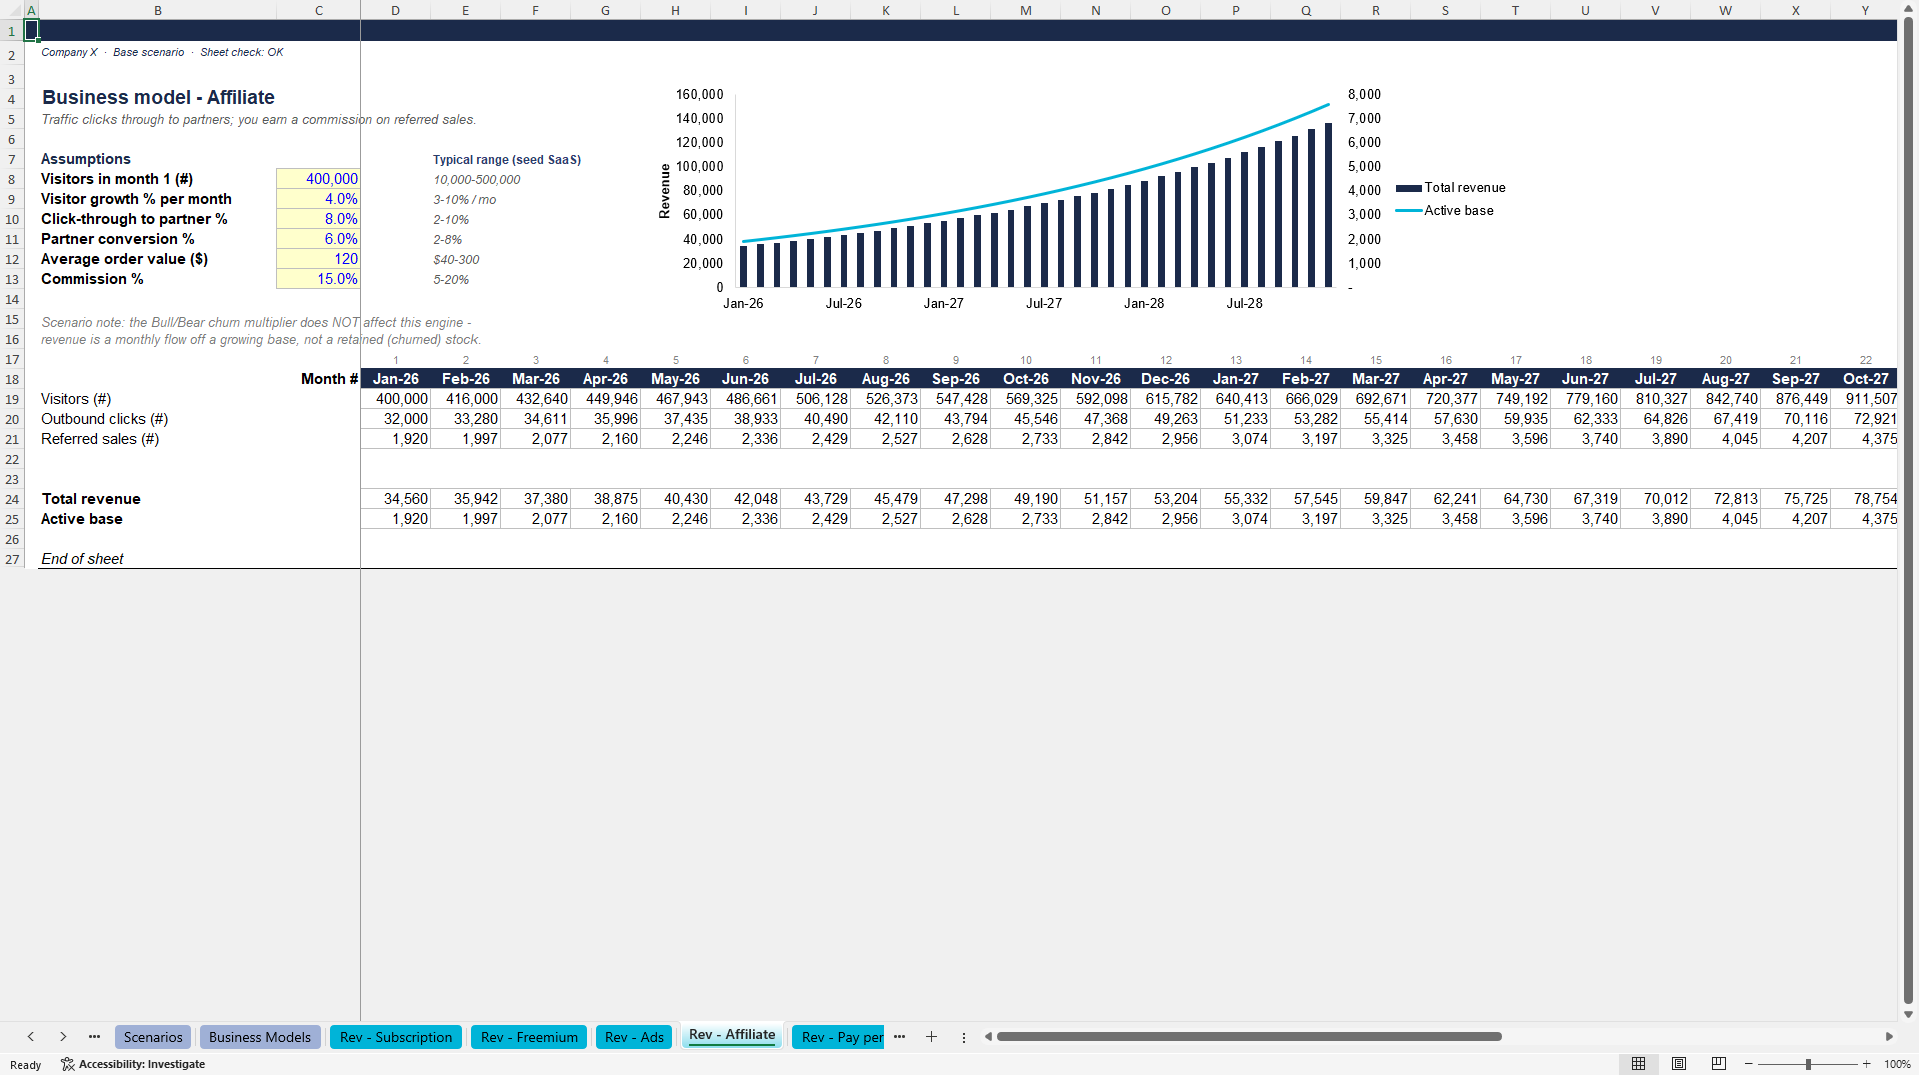
Task: Select Visitor growth value 4.0%
Action: tap(318, 199)
